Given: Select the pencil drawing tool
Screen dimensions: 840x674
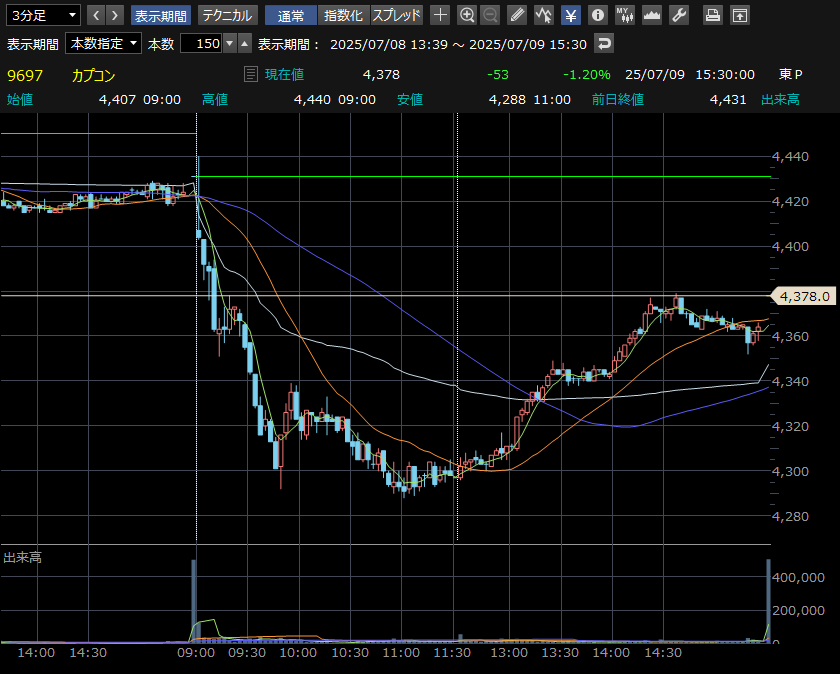Looking at the screenshot, I should pyautogui.click(x=517, y=15).
